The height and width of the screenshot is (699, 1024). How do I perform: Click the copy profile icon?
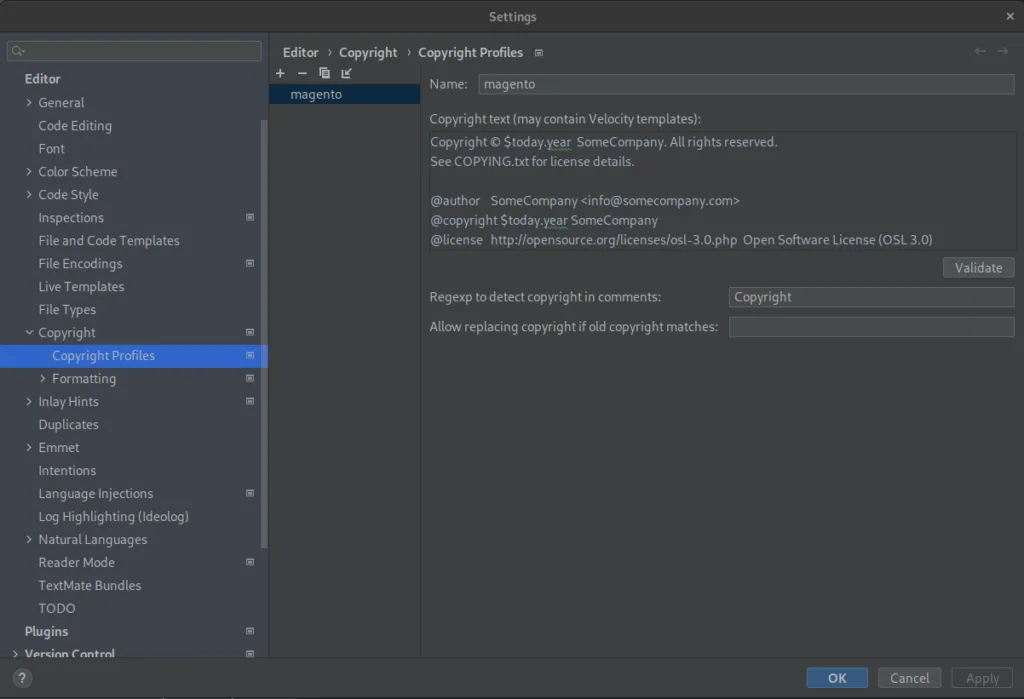coord(324,73)
